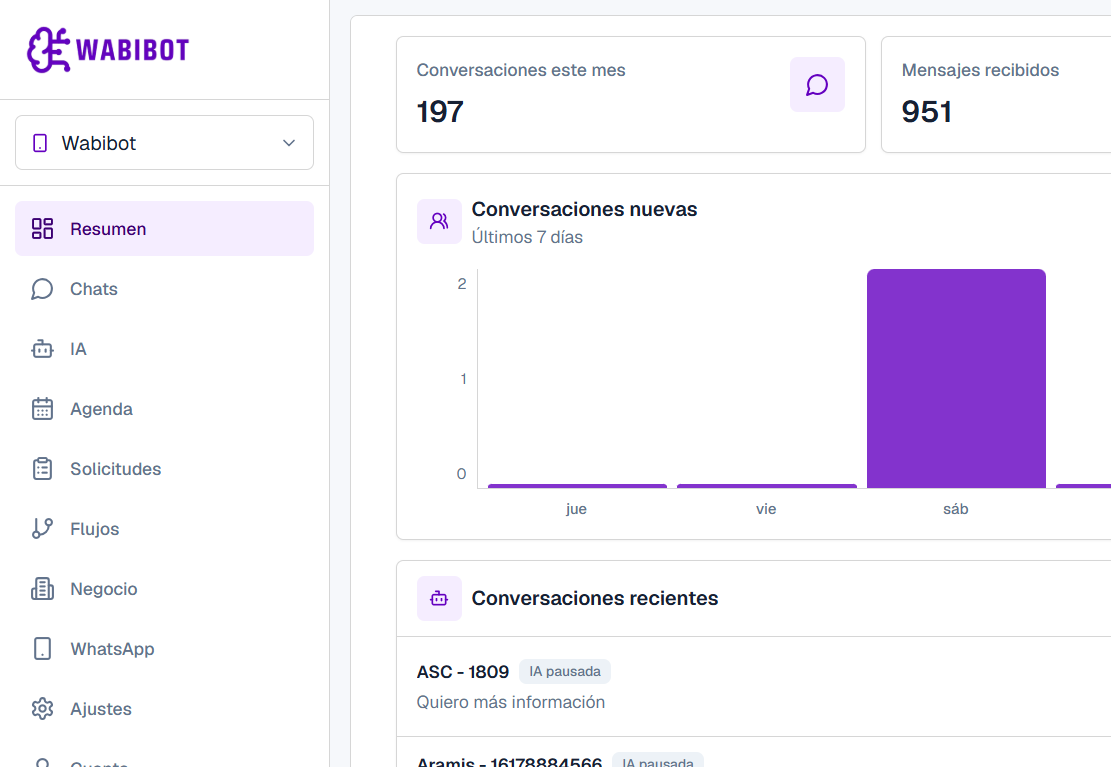Open the WhatsApp settings item

[x=164, y=649]
